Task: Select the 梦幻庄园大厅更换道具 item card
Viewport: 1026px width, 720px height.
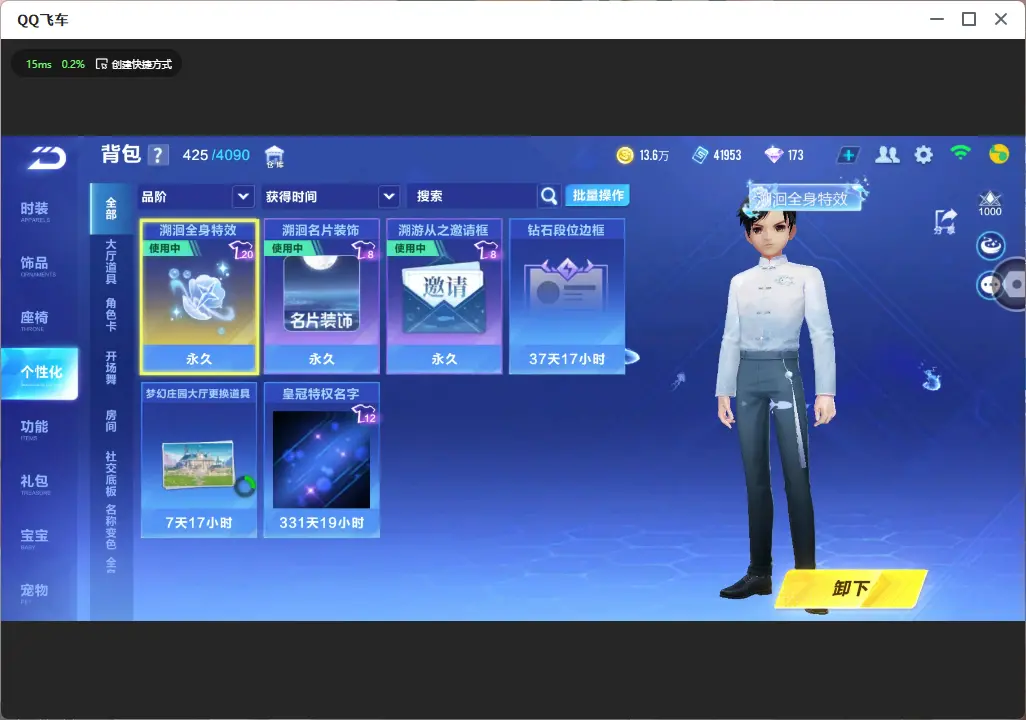Action: [199, 460]
